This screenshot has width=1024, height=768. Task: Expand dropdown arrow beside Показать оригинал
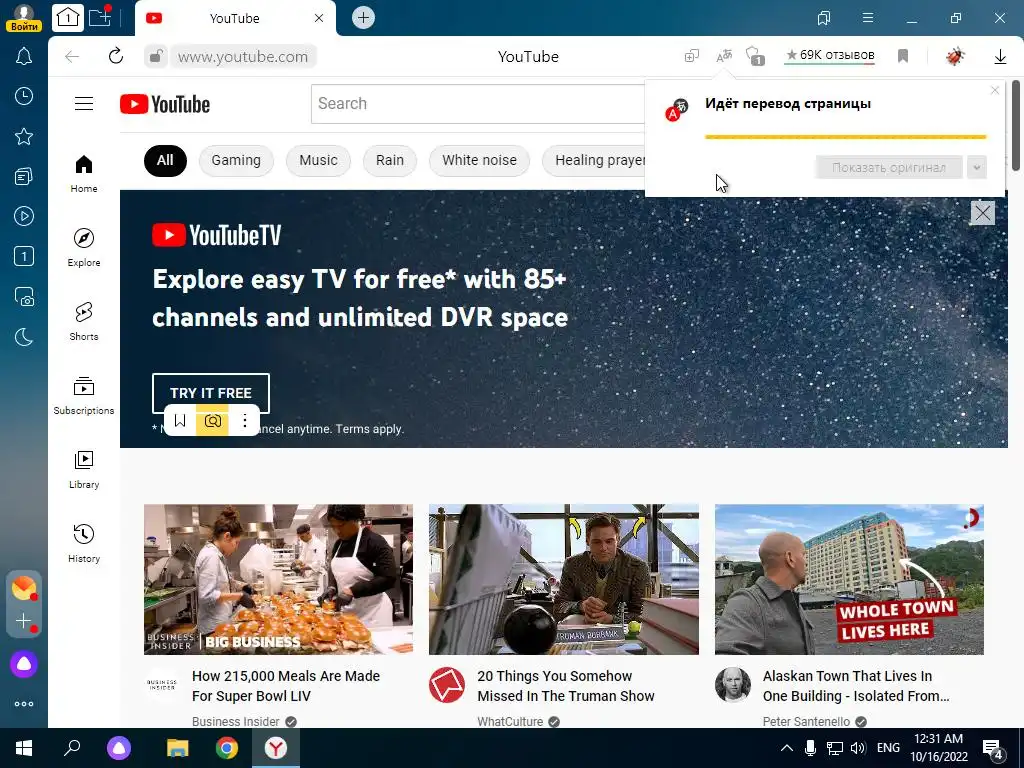click(x=976, y=167)
